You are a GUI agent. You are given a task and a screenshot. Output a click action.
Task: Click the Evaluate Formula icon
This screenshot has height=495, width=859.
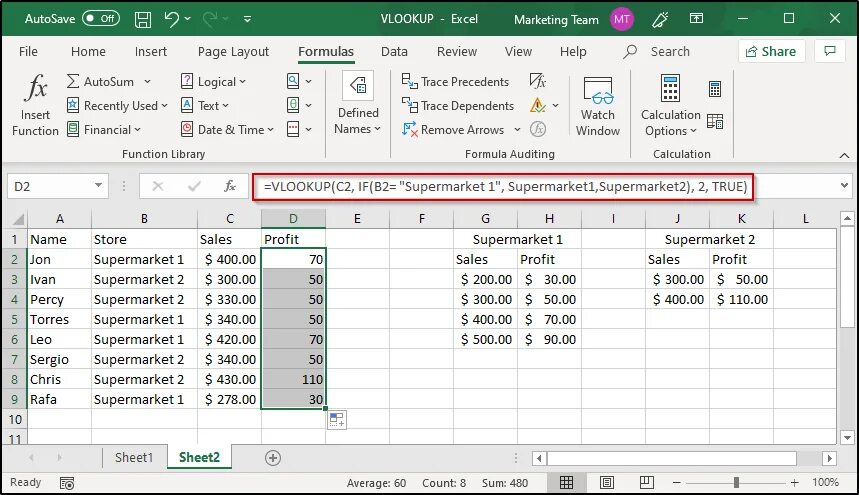click(x=538, y=129)
